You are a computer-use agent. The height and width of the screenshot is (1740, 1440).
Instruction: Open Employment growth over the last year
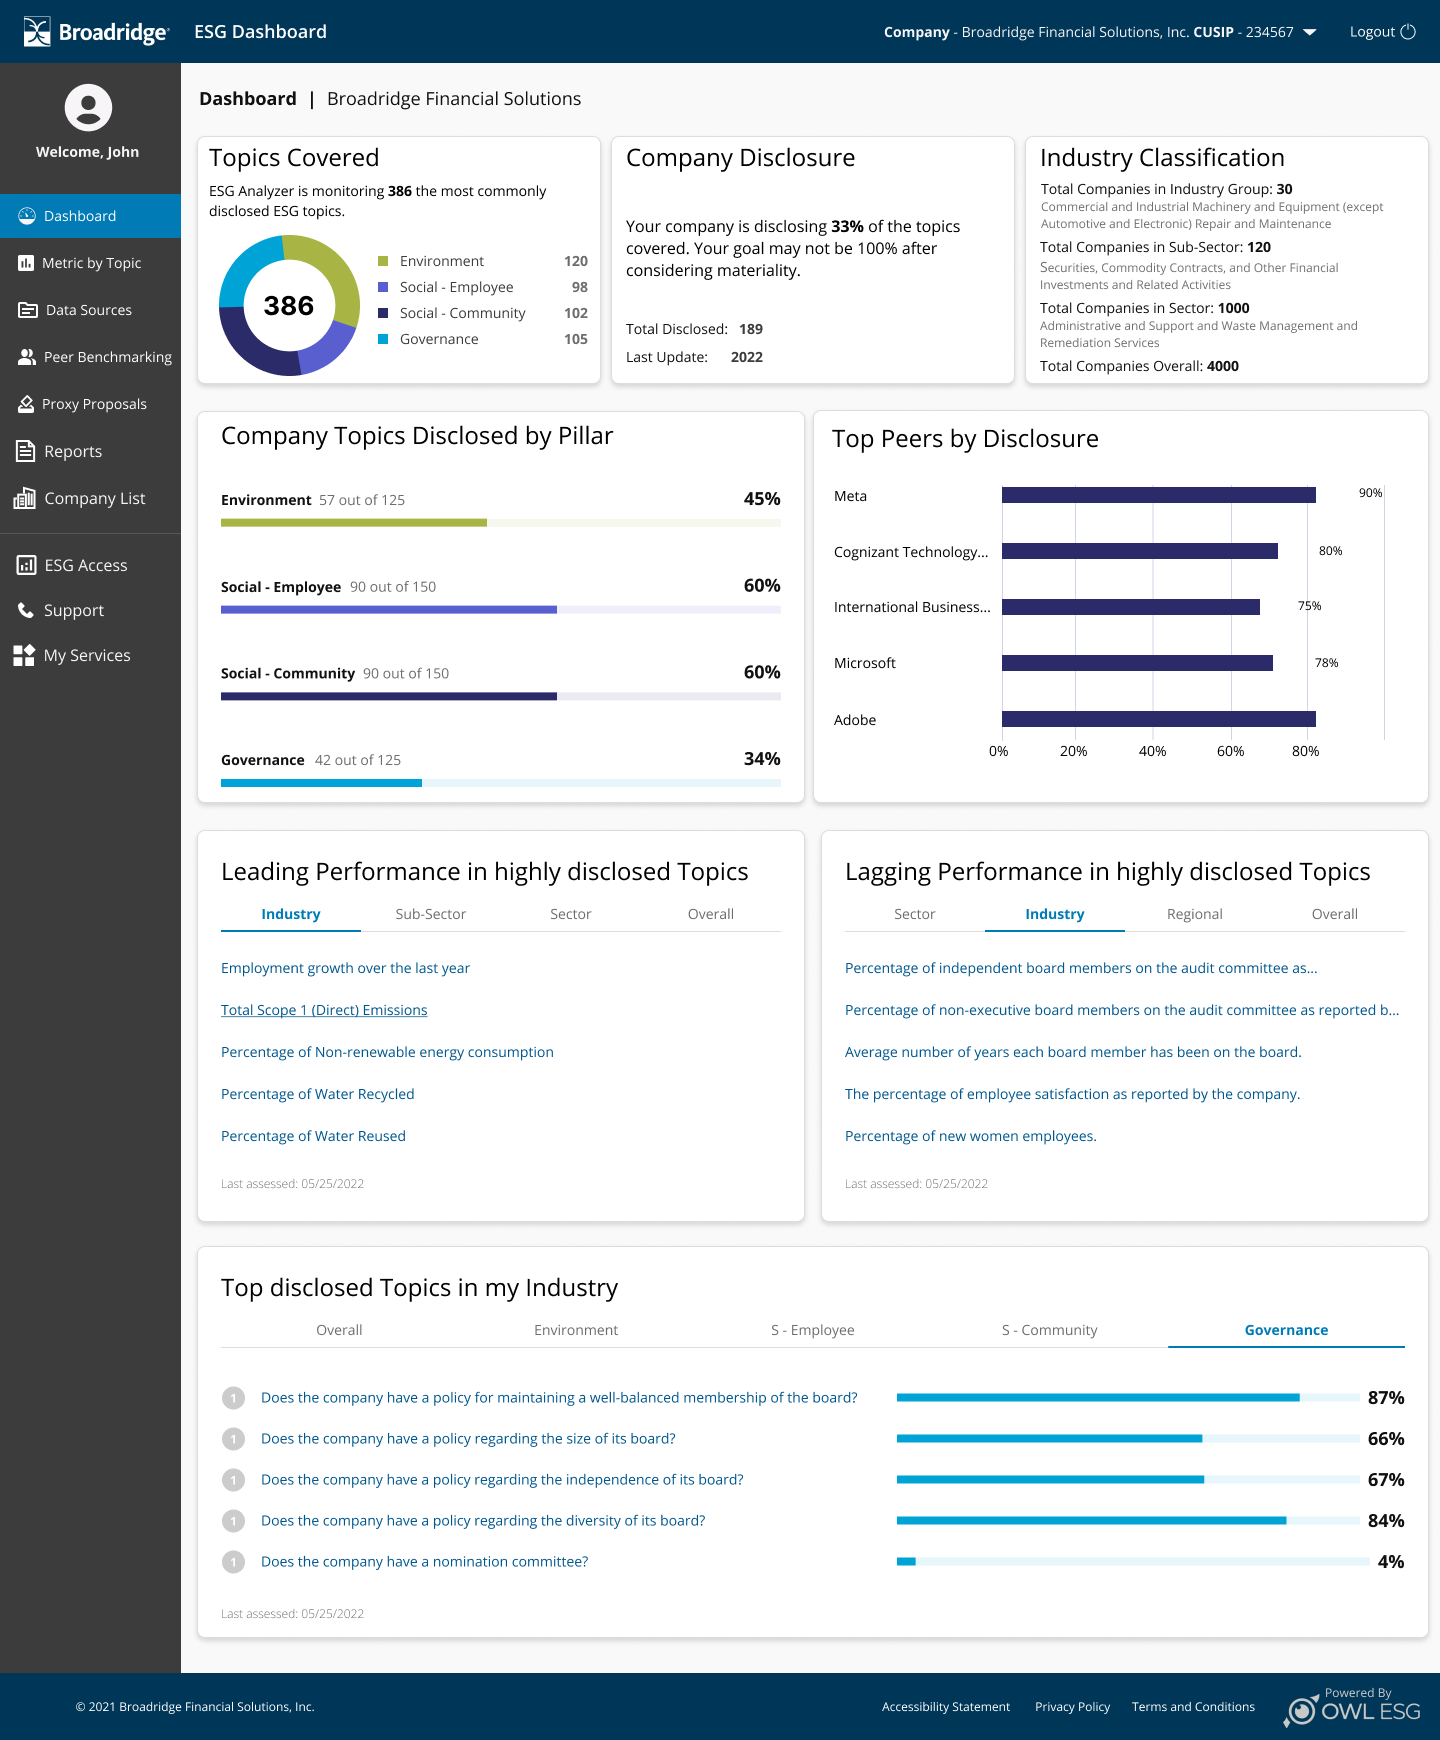click(x=345, y=968)
